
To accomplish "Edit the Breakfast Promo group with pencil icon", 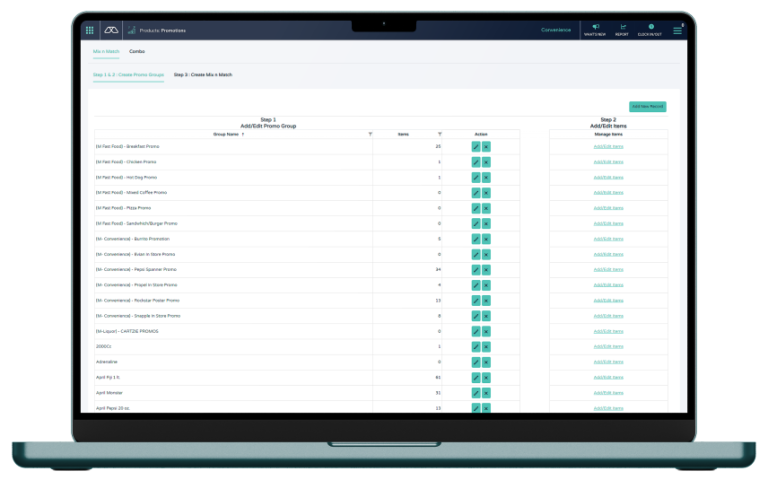I will 476,146.
